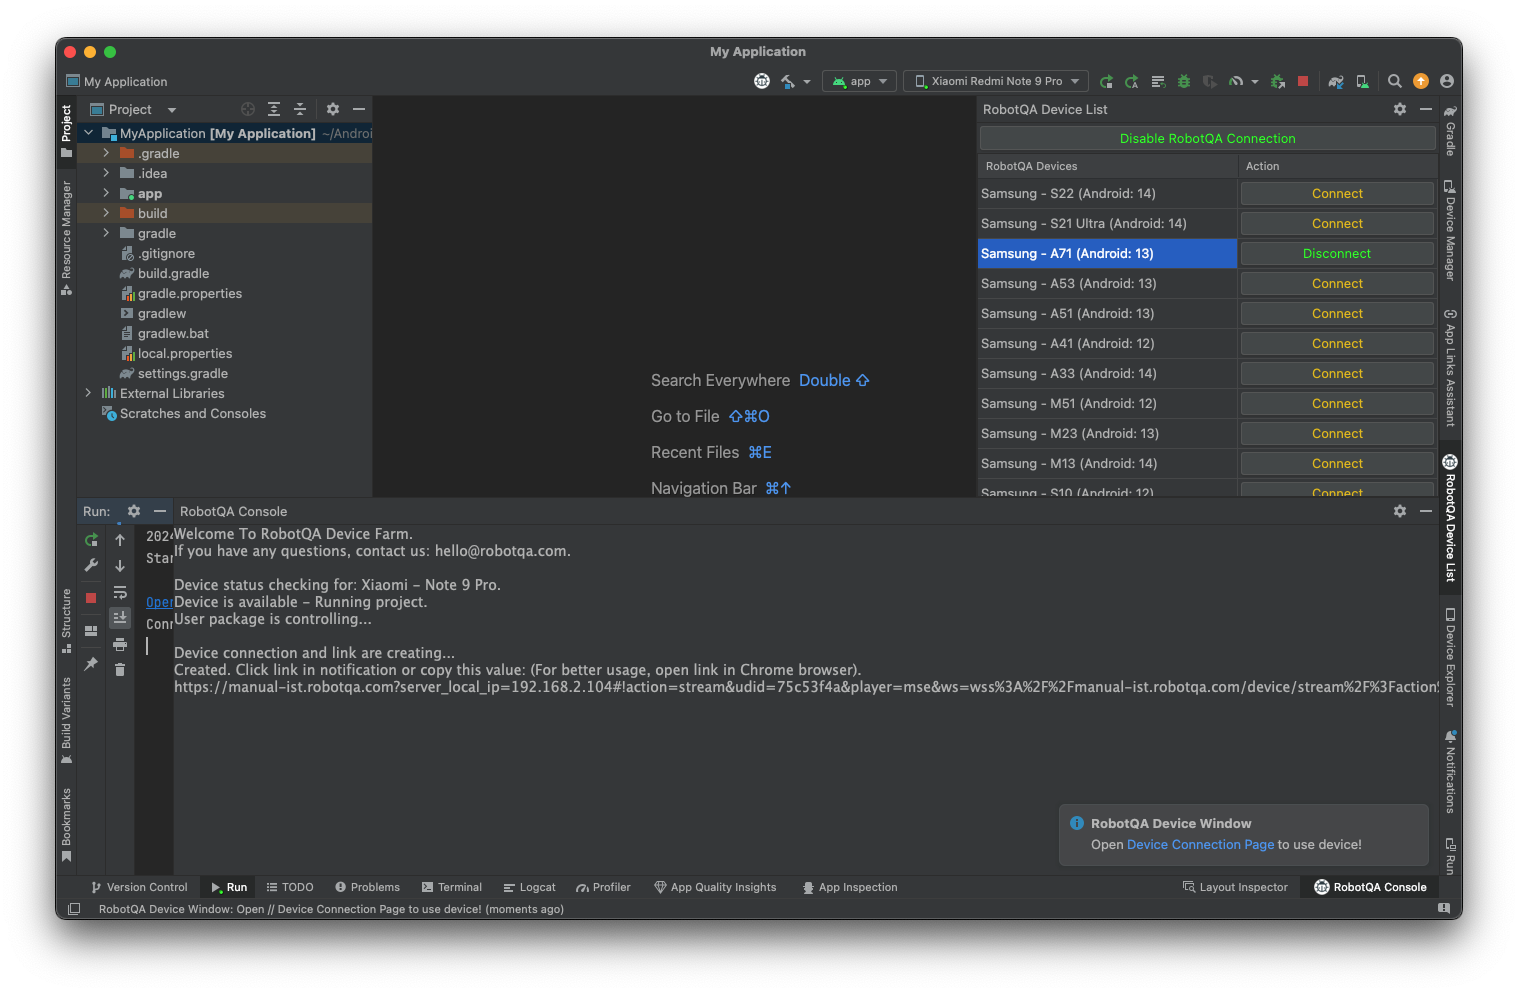This screenshot has width=1518, height=993.
Task: Click Disconnect for Samsung A71
Action: pos(1336,254)
